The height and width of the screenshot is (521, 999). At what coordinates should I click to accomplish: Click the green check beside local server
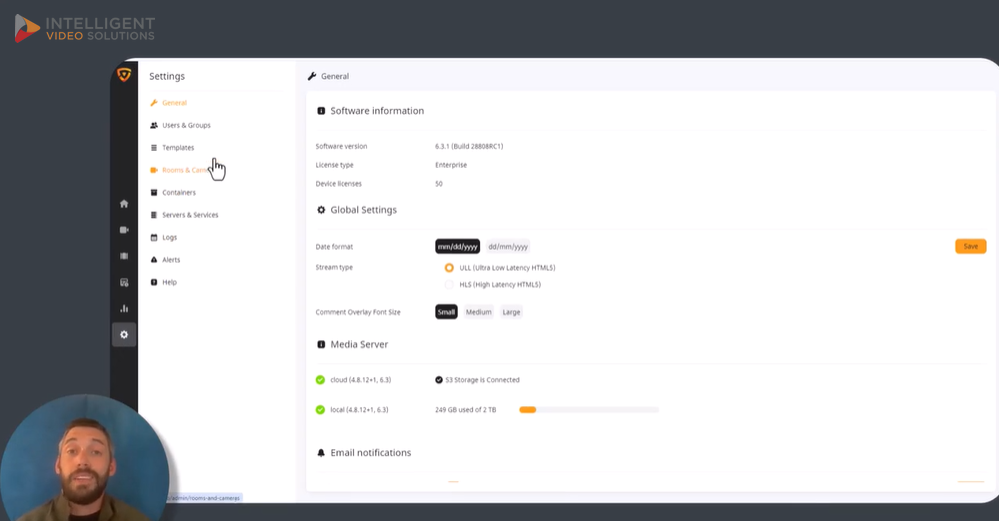click(320, 410)
